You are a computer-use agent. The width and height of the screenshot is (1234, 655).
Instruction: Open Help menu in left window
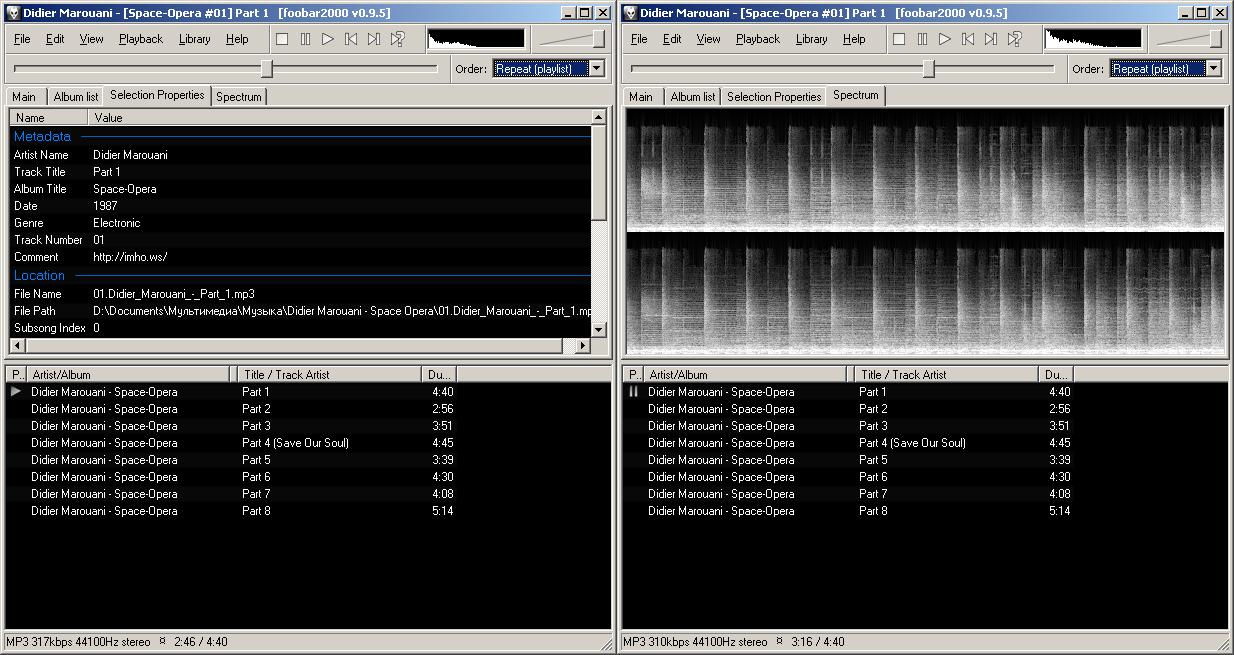click(237, 39)
